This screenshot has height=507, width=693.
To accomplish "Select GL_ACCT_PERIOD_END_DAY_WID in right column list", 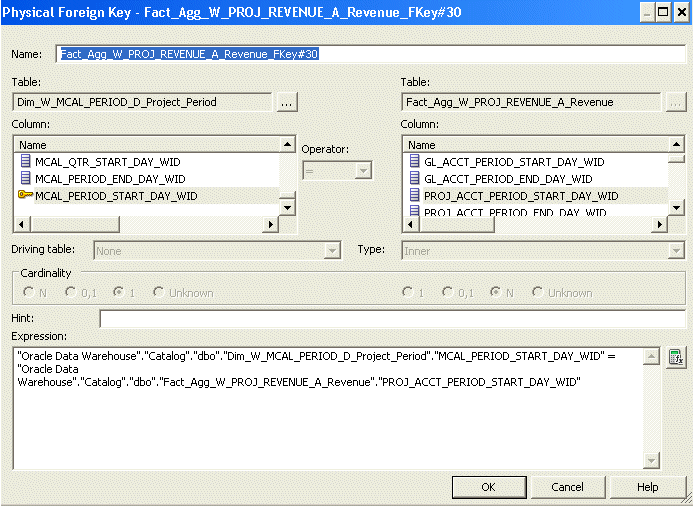I will (508, 179).
